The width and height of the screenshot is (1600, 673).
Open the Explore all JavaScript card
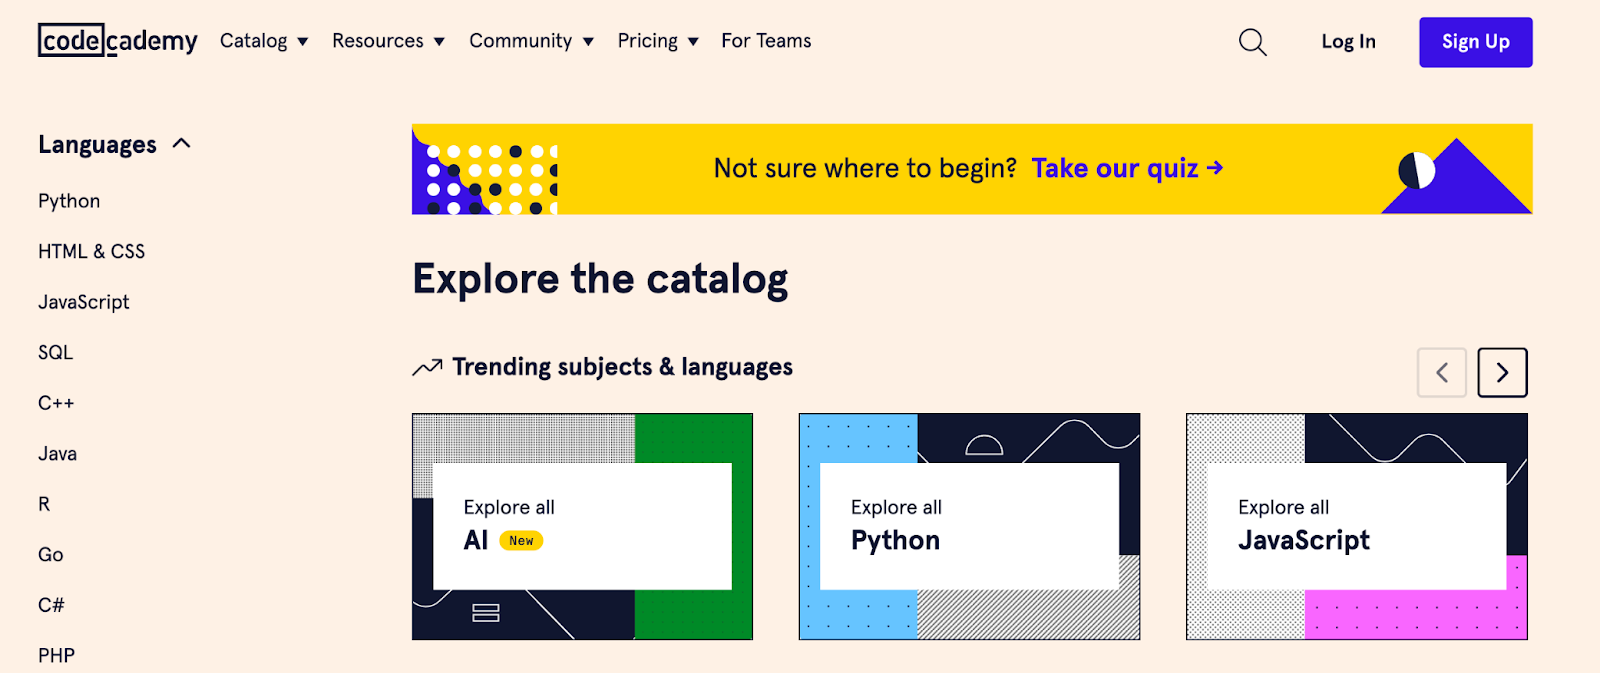pyautogui.click(x=1356, y=526)
